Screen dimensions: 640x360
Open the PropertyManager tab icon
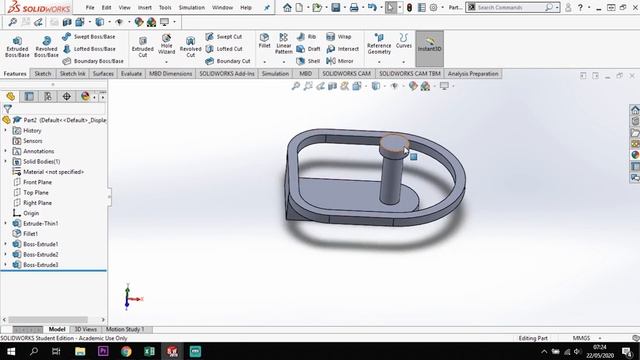tap(29, 96)
